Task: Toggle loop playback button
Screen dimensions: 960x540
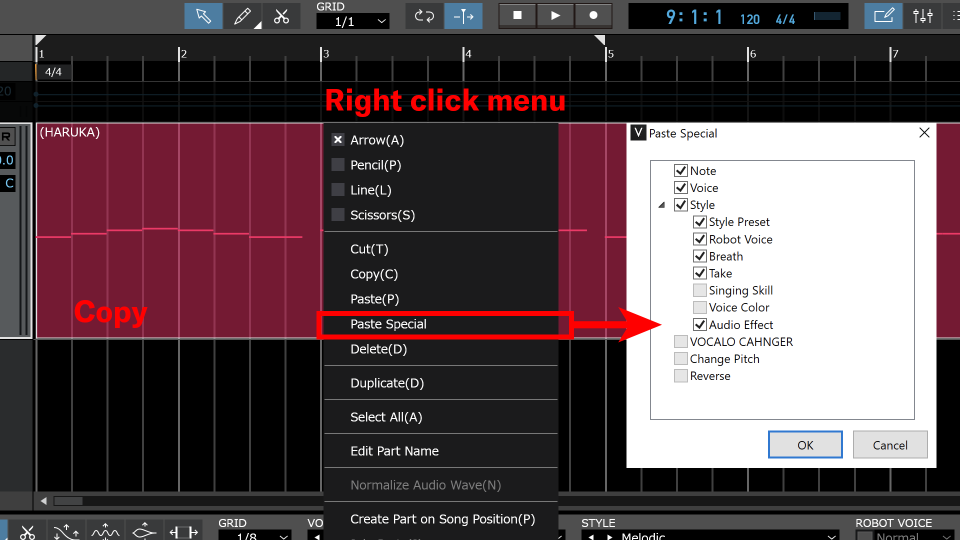Action: [424, 16]
